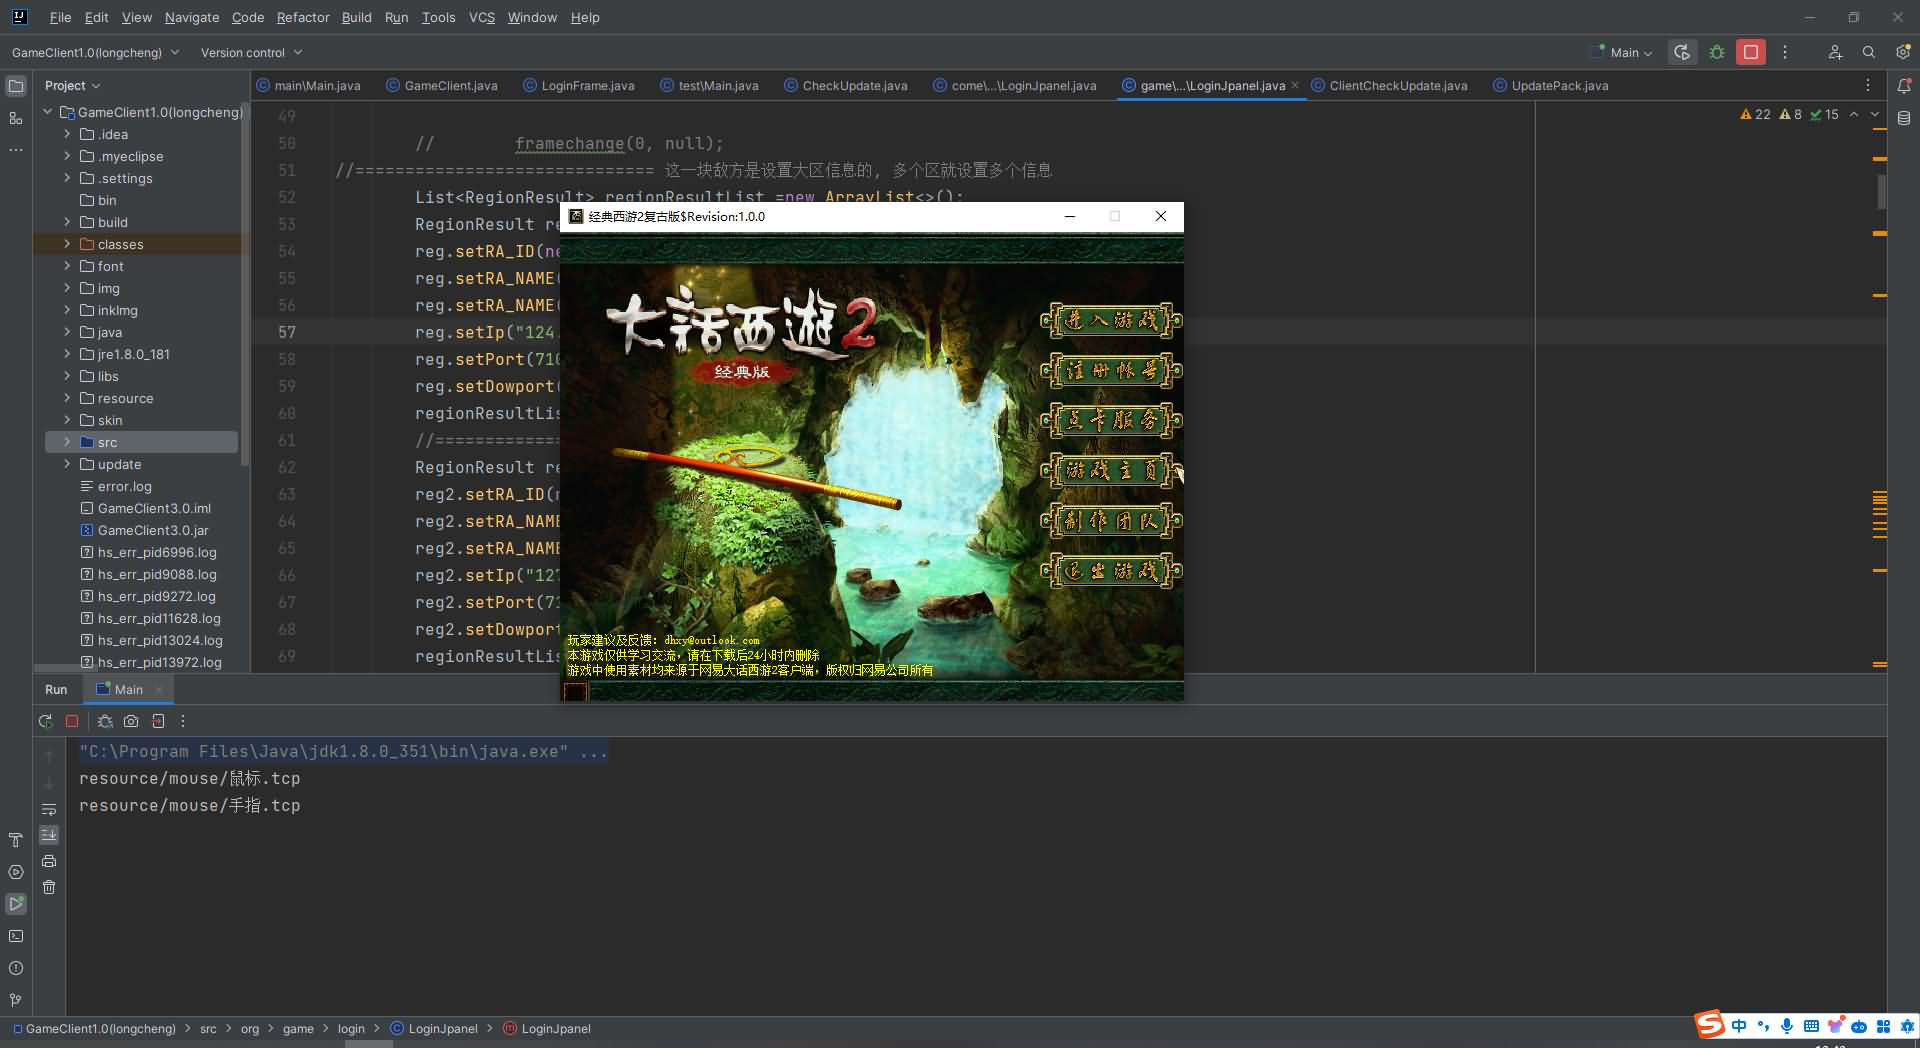Click the Debug 'Main' bug icon

point(1717,52)
